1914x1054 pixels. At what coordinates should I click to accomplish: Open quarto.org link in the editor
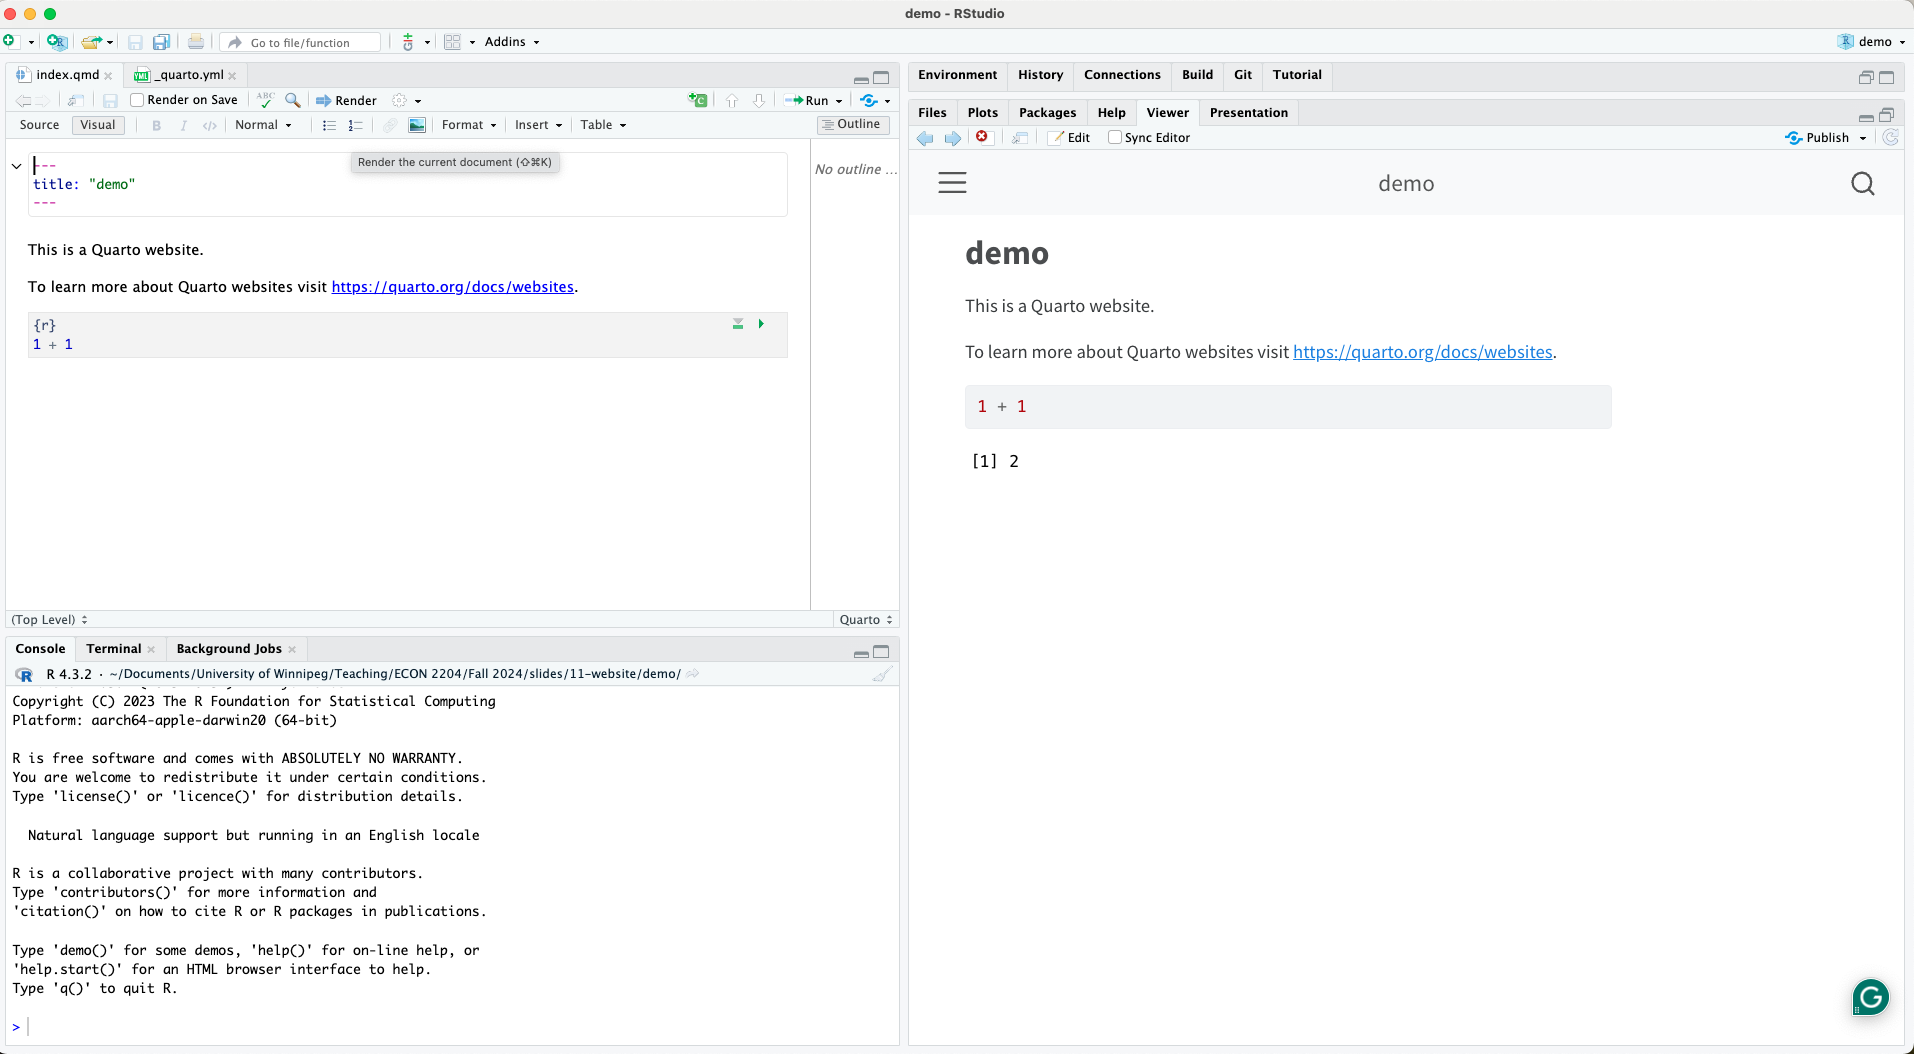point(452,287)
